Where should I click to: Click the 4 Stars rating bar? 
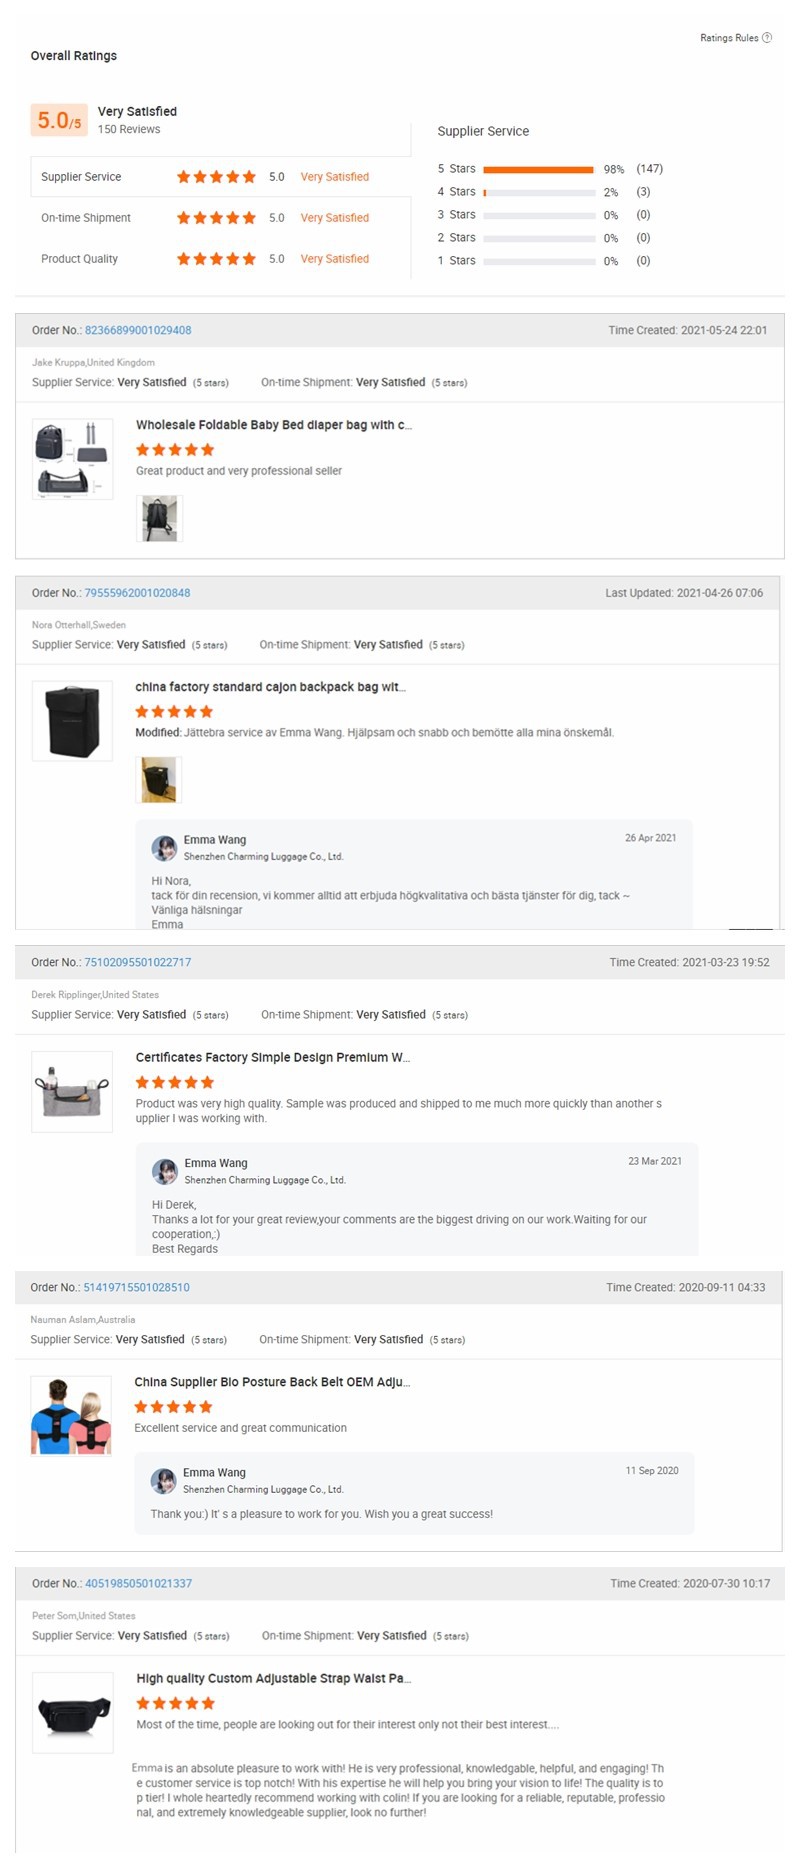tap(538, 192)
